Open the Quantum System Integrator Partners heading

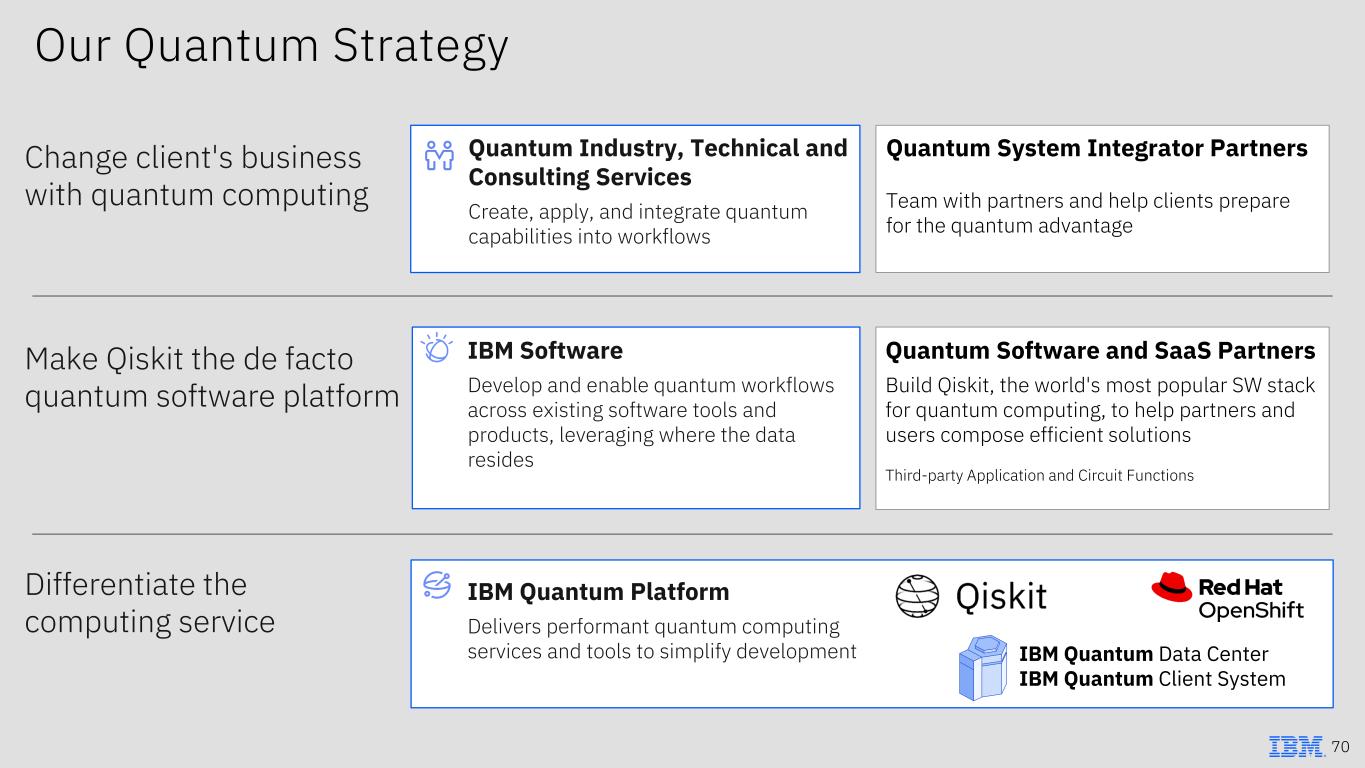coord(1097,148)
